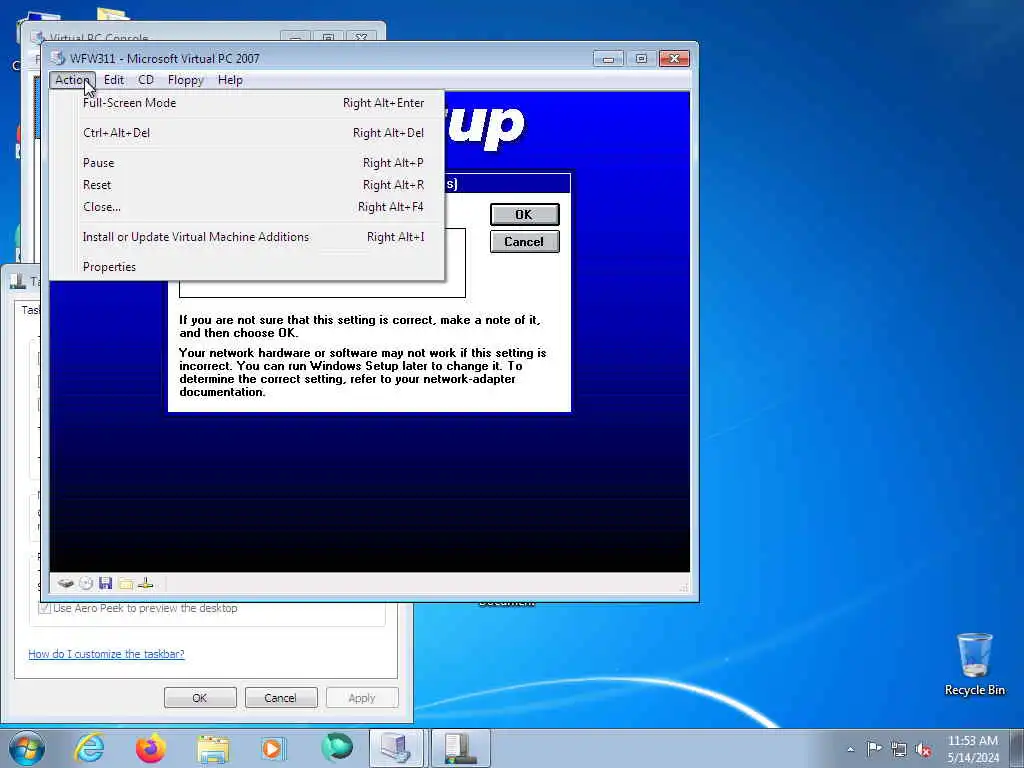
Task: Open How do I customize the taskbar link
Action: [x=106, y=654]
